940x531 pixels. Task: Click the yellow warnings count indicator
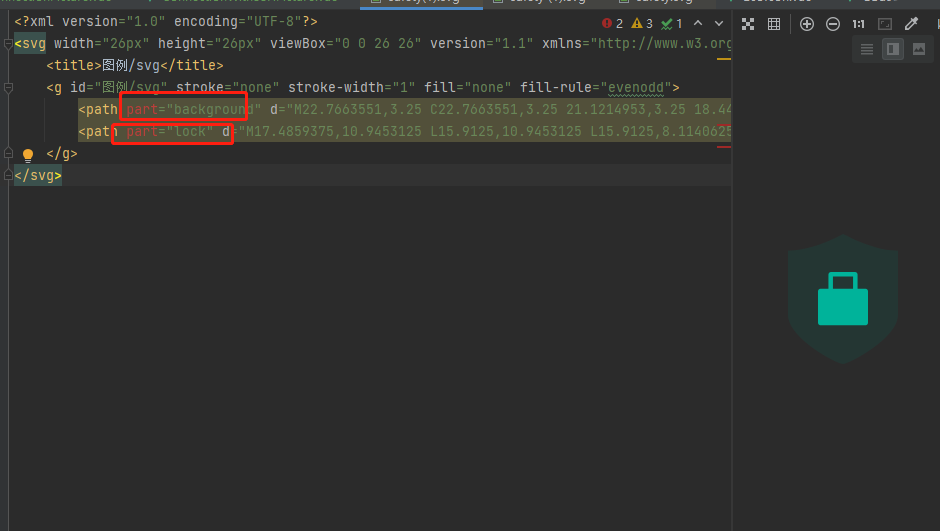(642, 23)
